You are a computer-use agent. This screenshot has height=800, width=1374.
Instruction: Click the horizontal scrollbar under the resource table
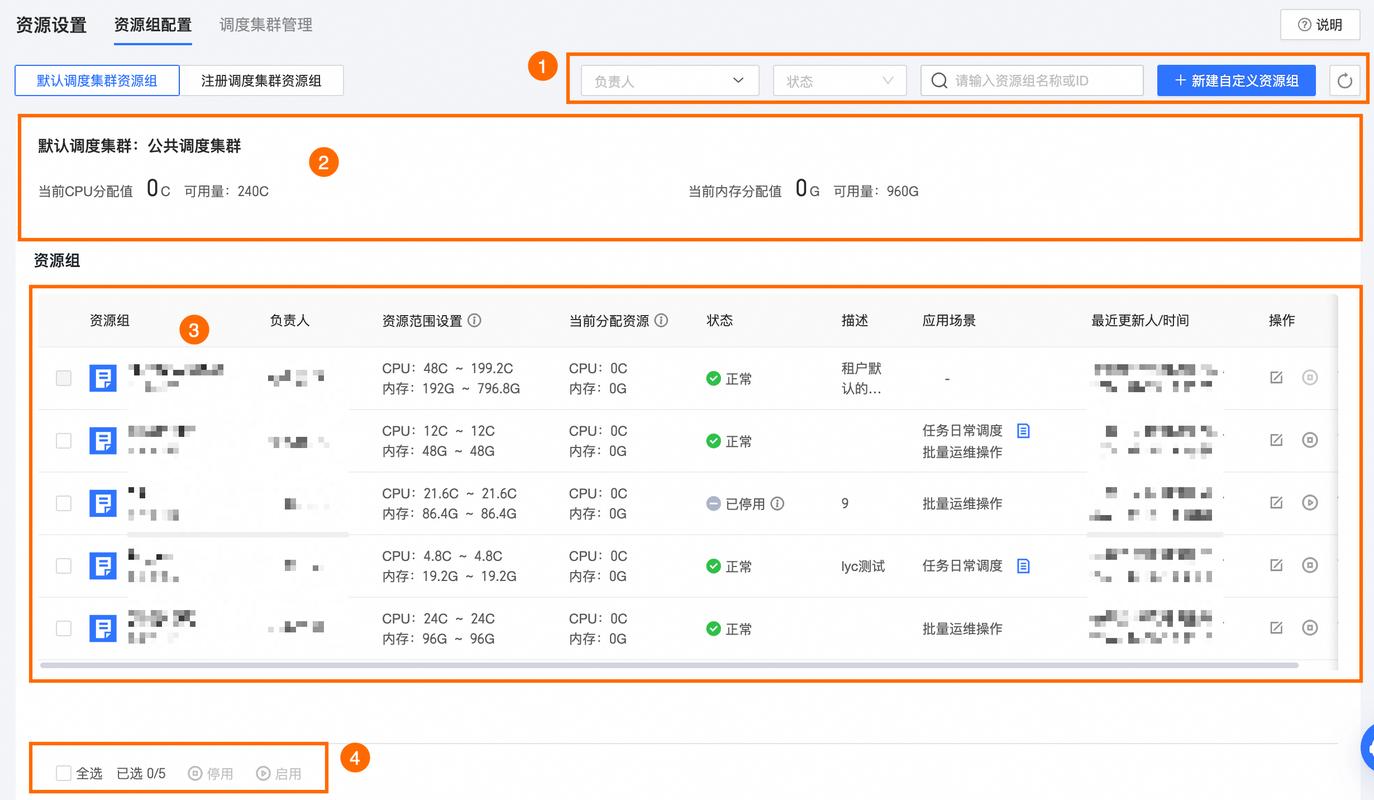pos(669,665)
